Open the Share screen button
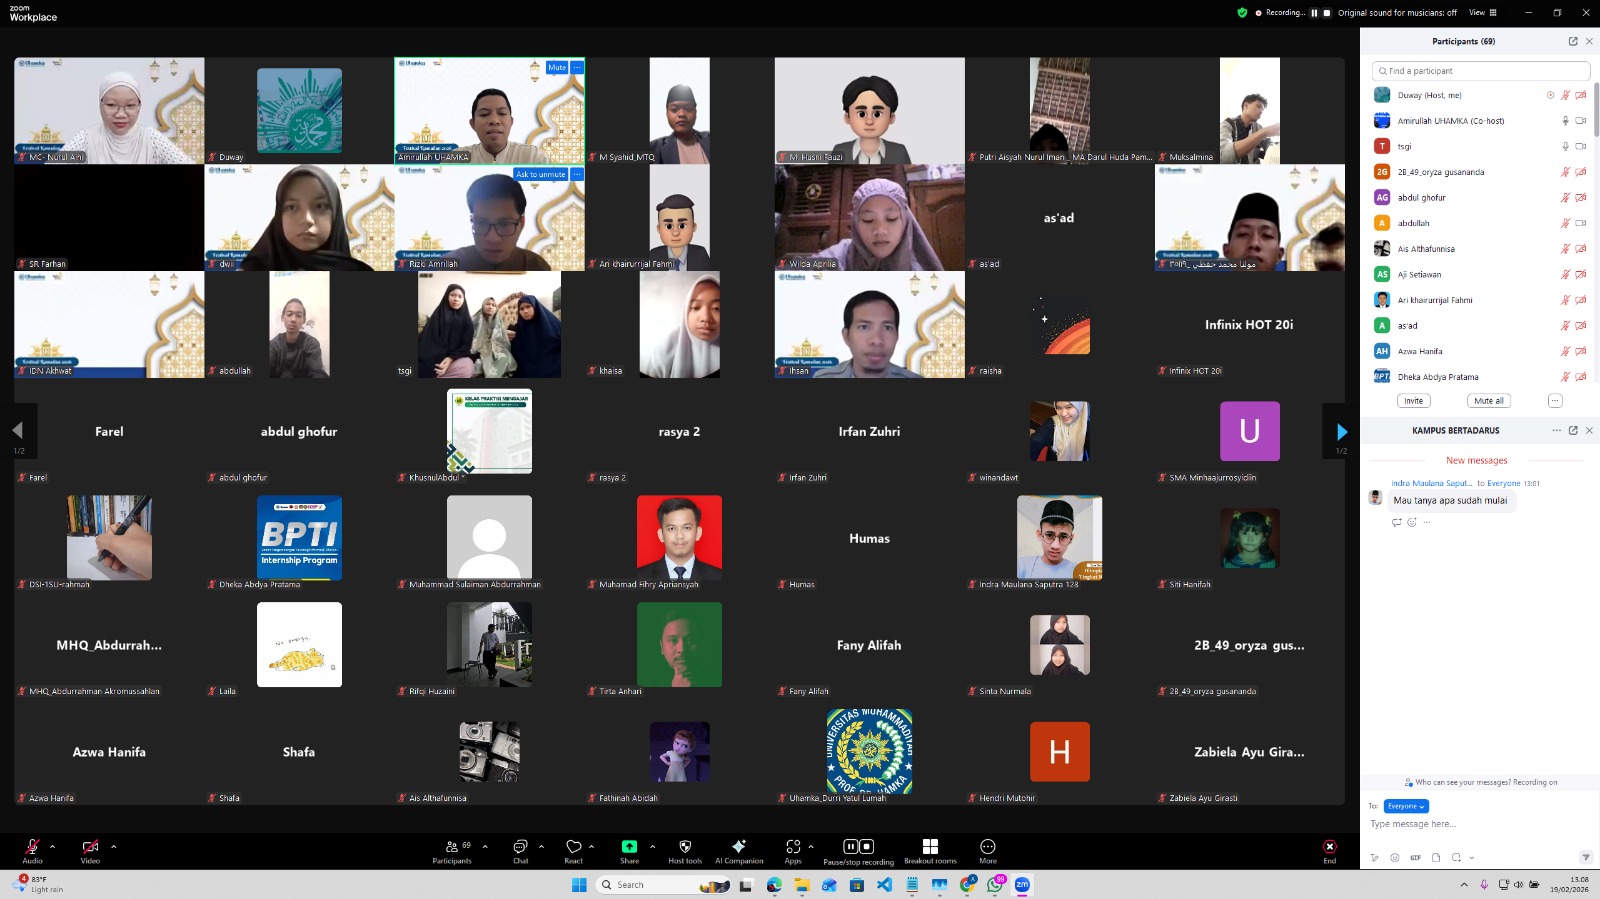Screen dimensions: 1600x899 pyautogui.click(x=629, y=847)
